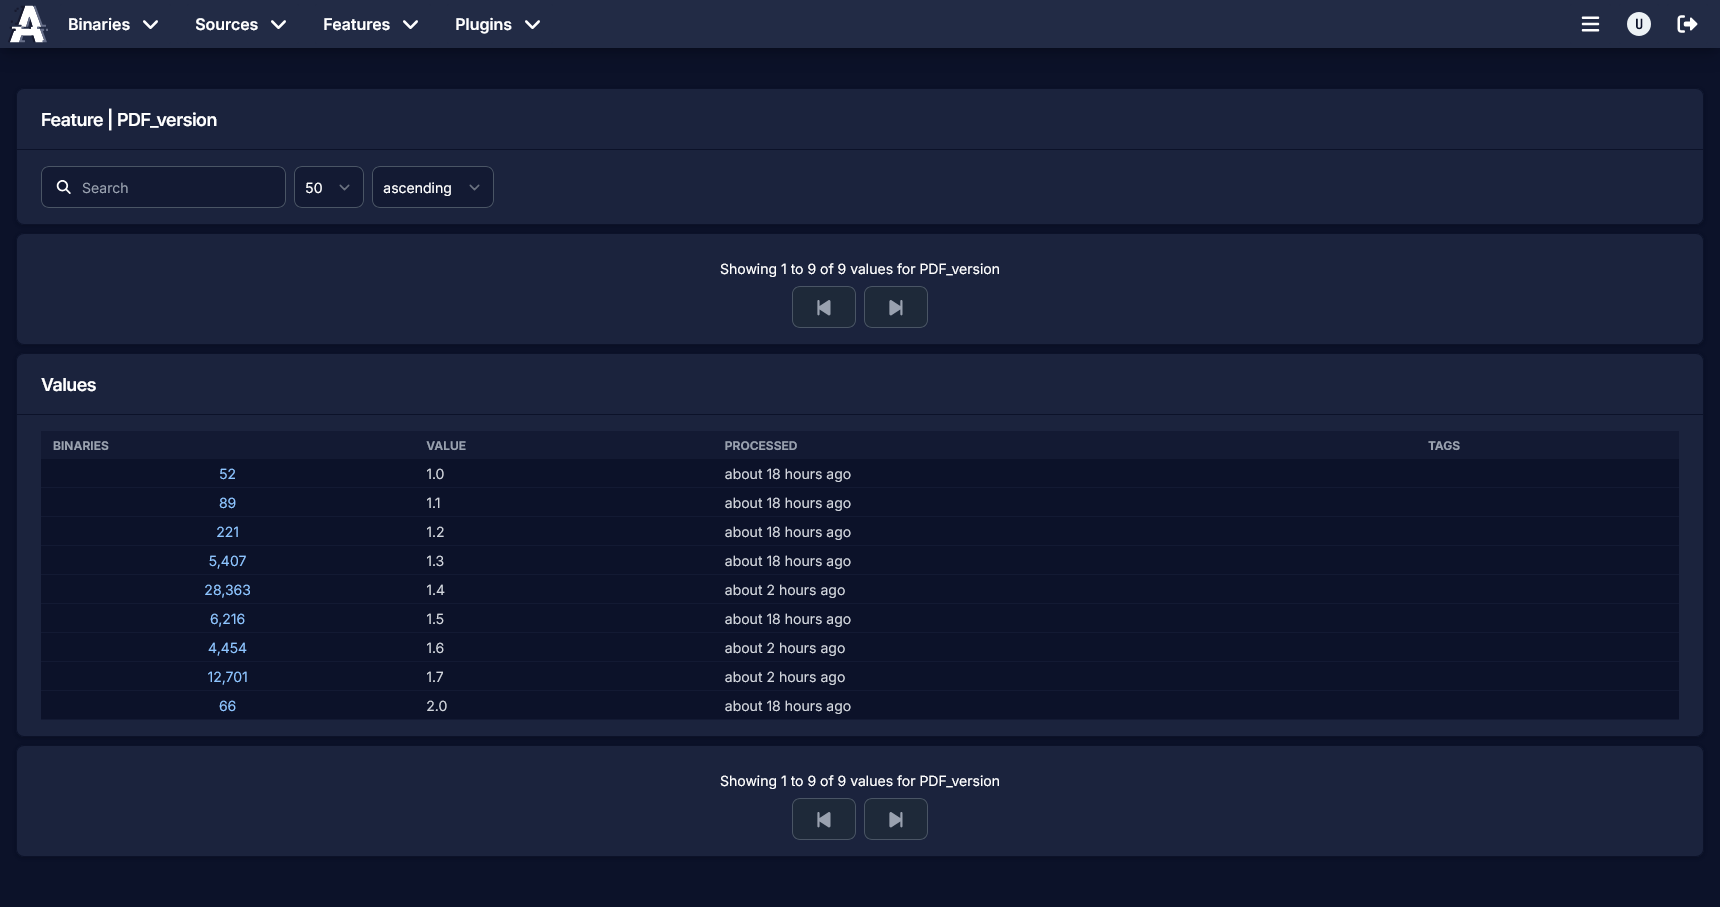The width and height of the screenshot is (1720, 907).
Task: Click the search magnifier icon
Action: [x=63, y=187]
